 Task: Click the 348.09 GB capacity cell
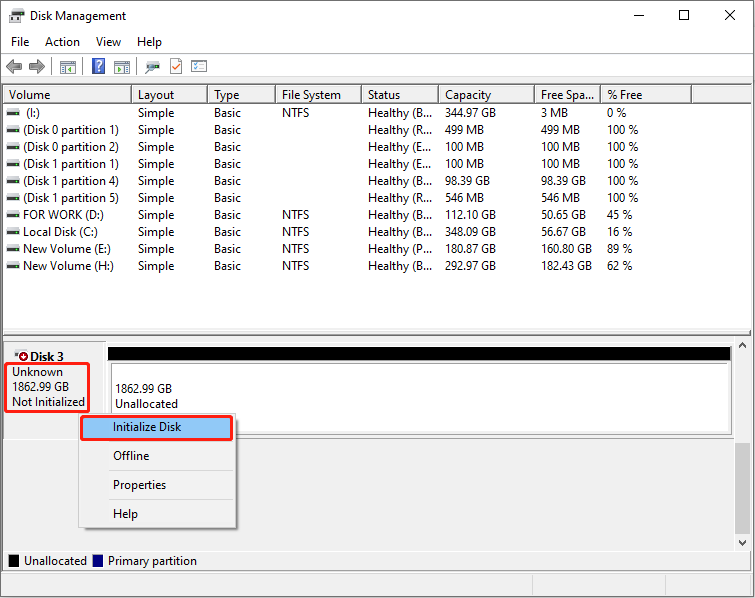click(470, 232)
